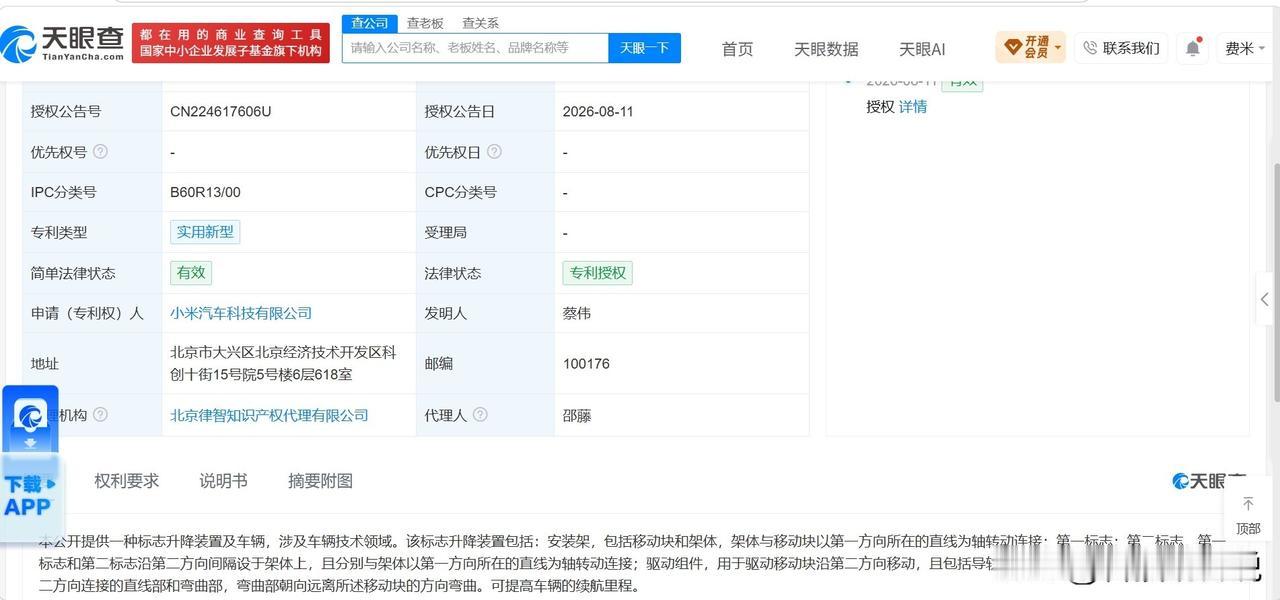Switch to the 摘要附图 tab
The height and width of the screenshot is (600, 1280).
click(x=320, y=481)
